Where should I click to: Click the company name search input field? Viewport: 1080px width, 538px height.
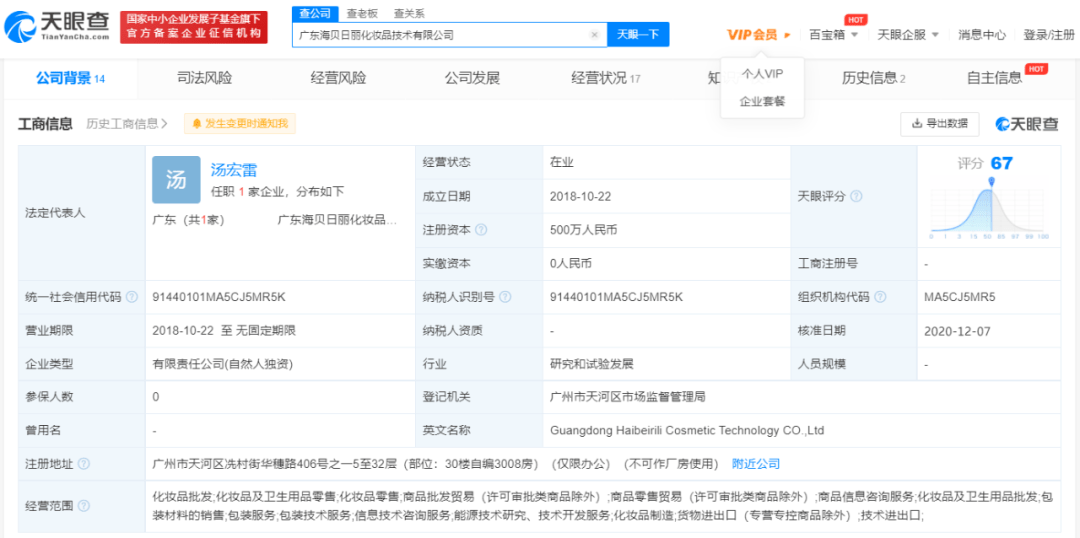point(440,35)
